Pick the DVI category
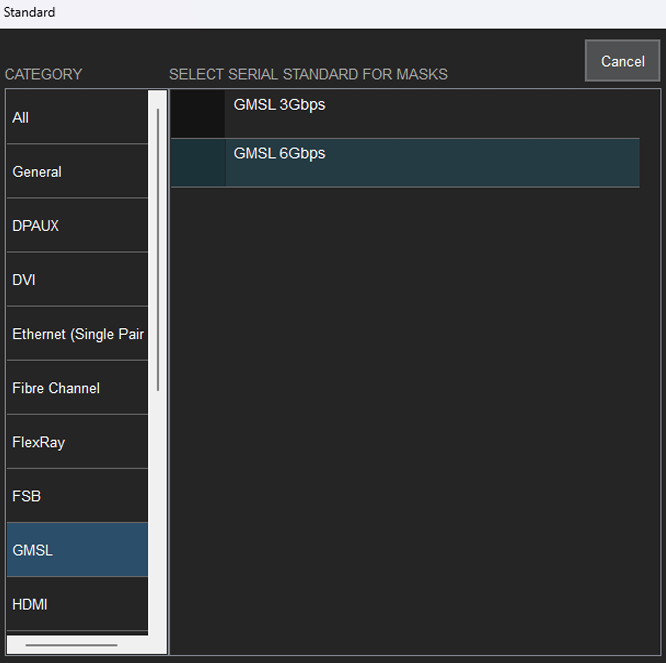 77,279
